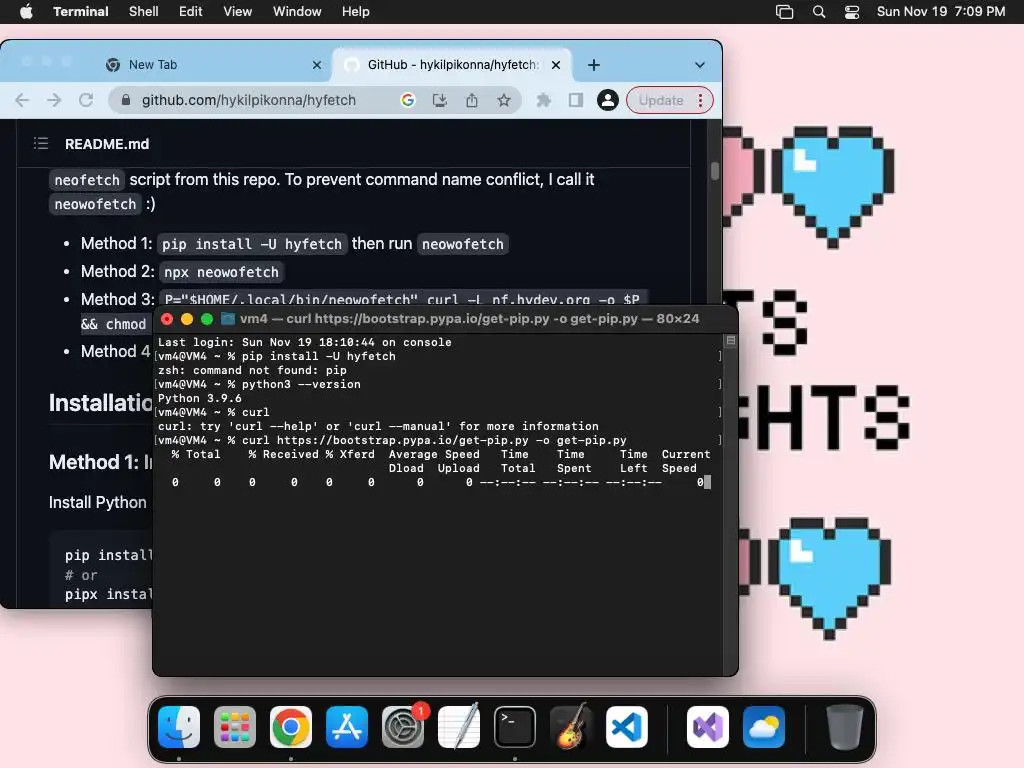The height and width of the screenshot is (768, 1024).
Task: Click the Google icon in address bar
Action: [408, 100]
